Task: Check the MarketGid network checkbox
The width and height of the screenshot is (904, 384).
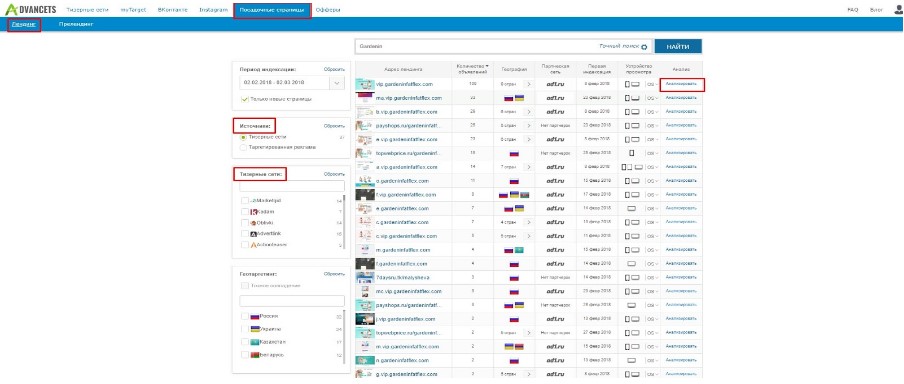Action: pyautogui.click(x=244, y=201)
